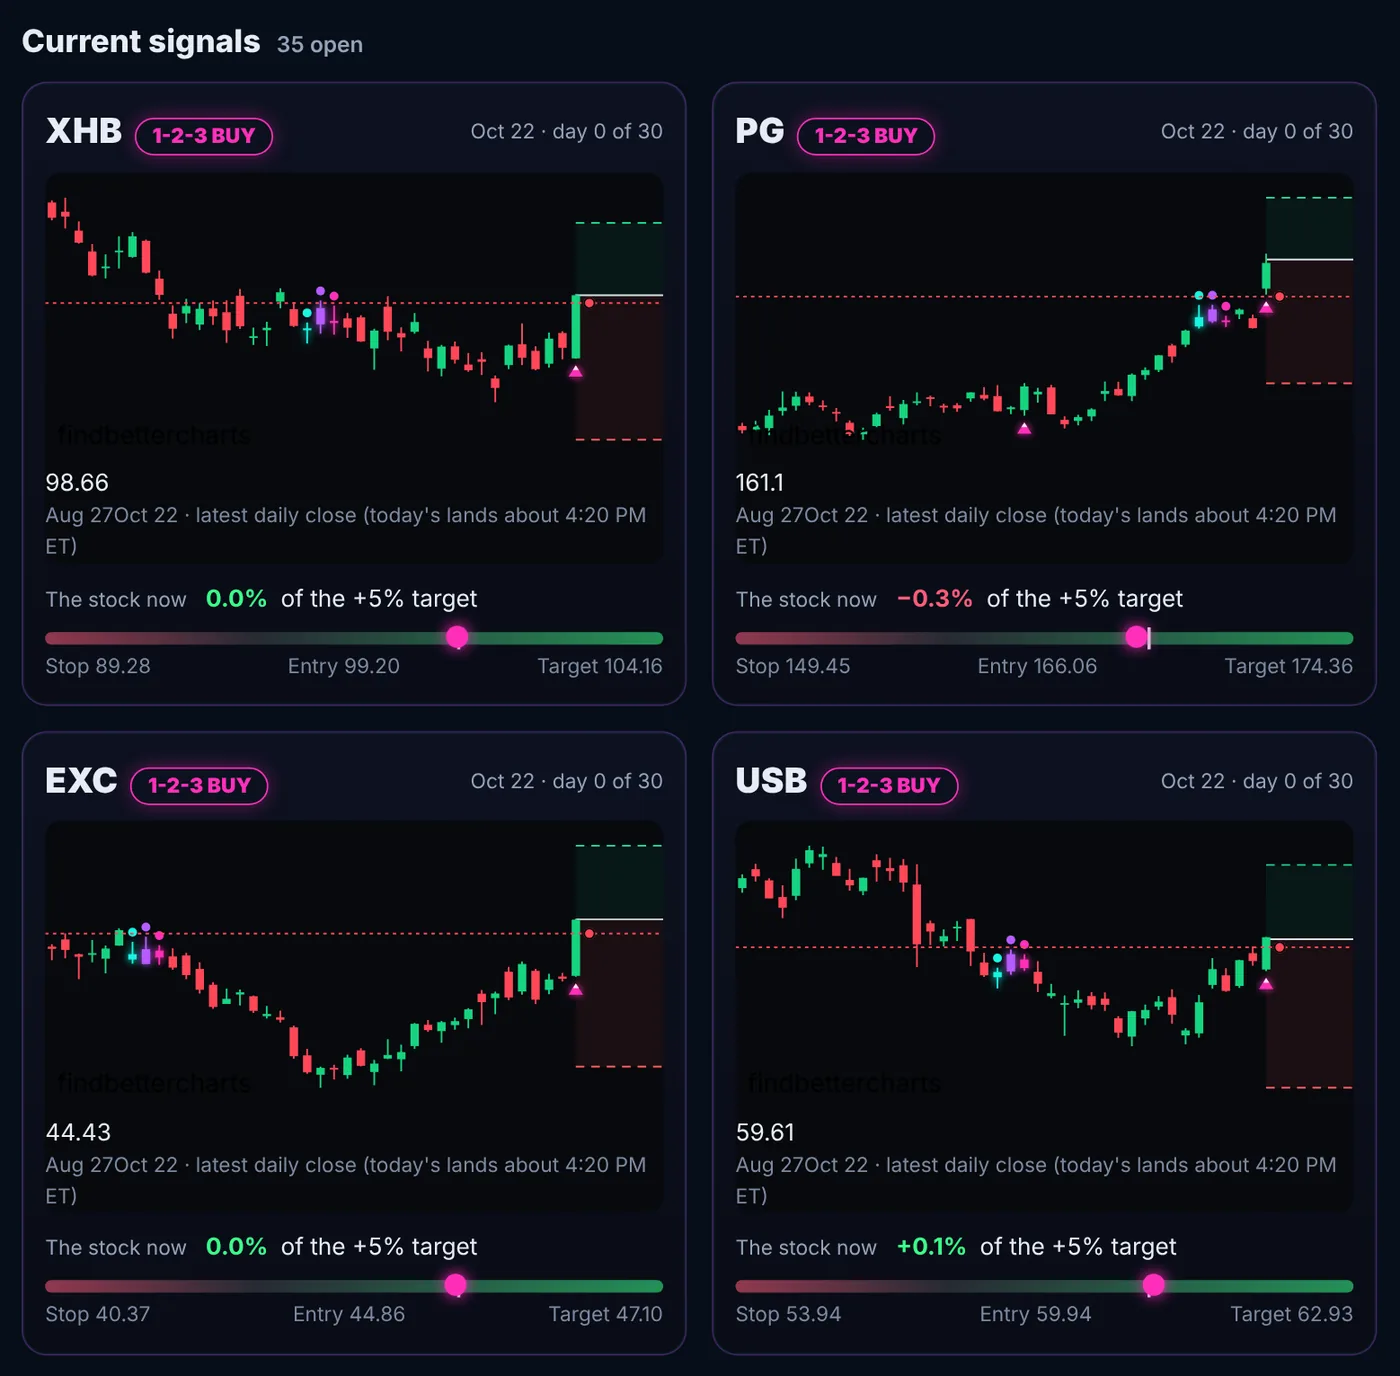
Task: Select the USB ticker title
Action: tap(771, 781)
